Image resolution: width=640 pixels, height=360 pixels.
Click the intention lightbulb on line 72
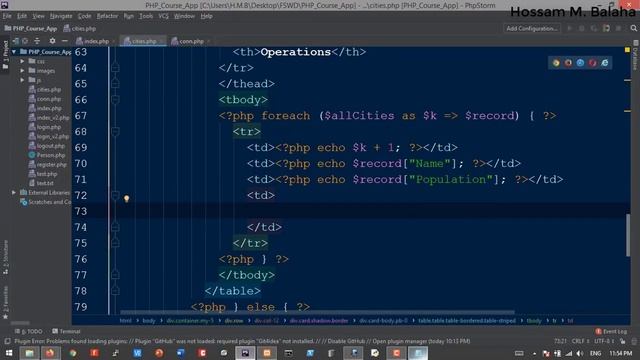(127, 199)
